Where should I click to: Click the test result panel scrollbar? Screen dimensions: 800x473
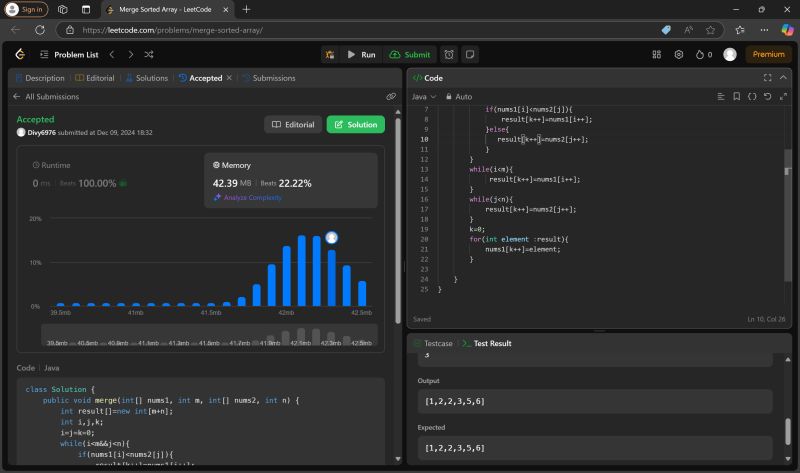[x=788, y=431]
